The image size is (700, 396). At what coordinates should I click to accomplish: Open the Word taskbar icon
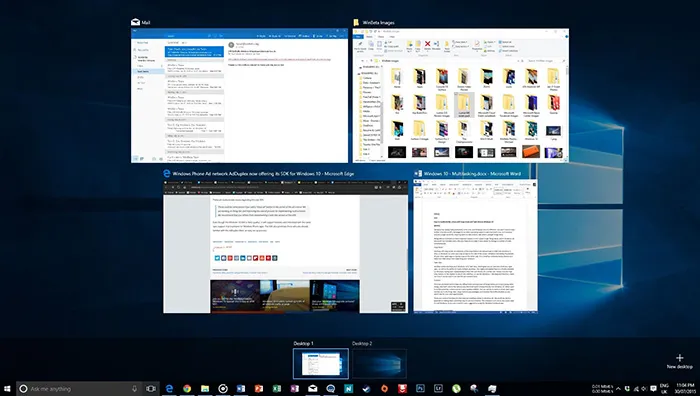pos(241,388)
